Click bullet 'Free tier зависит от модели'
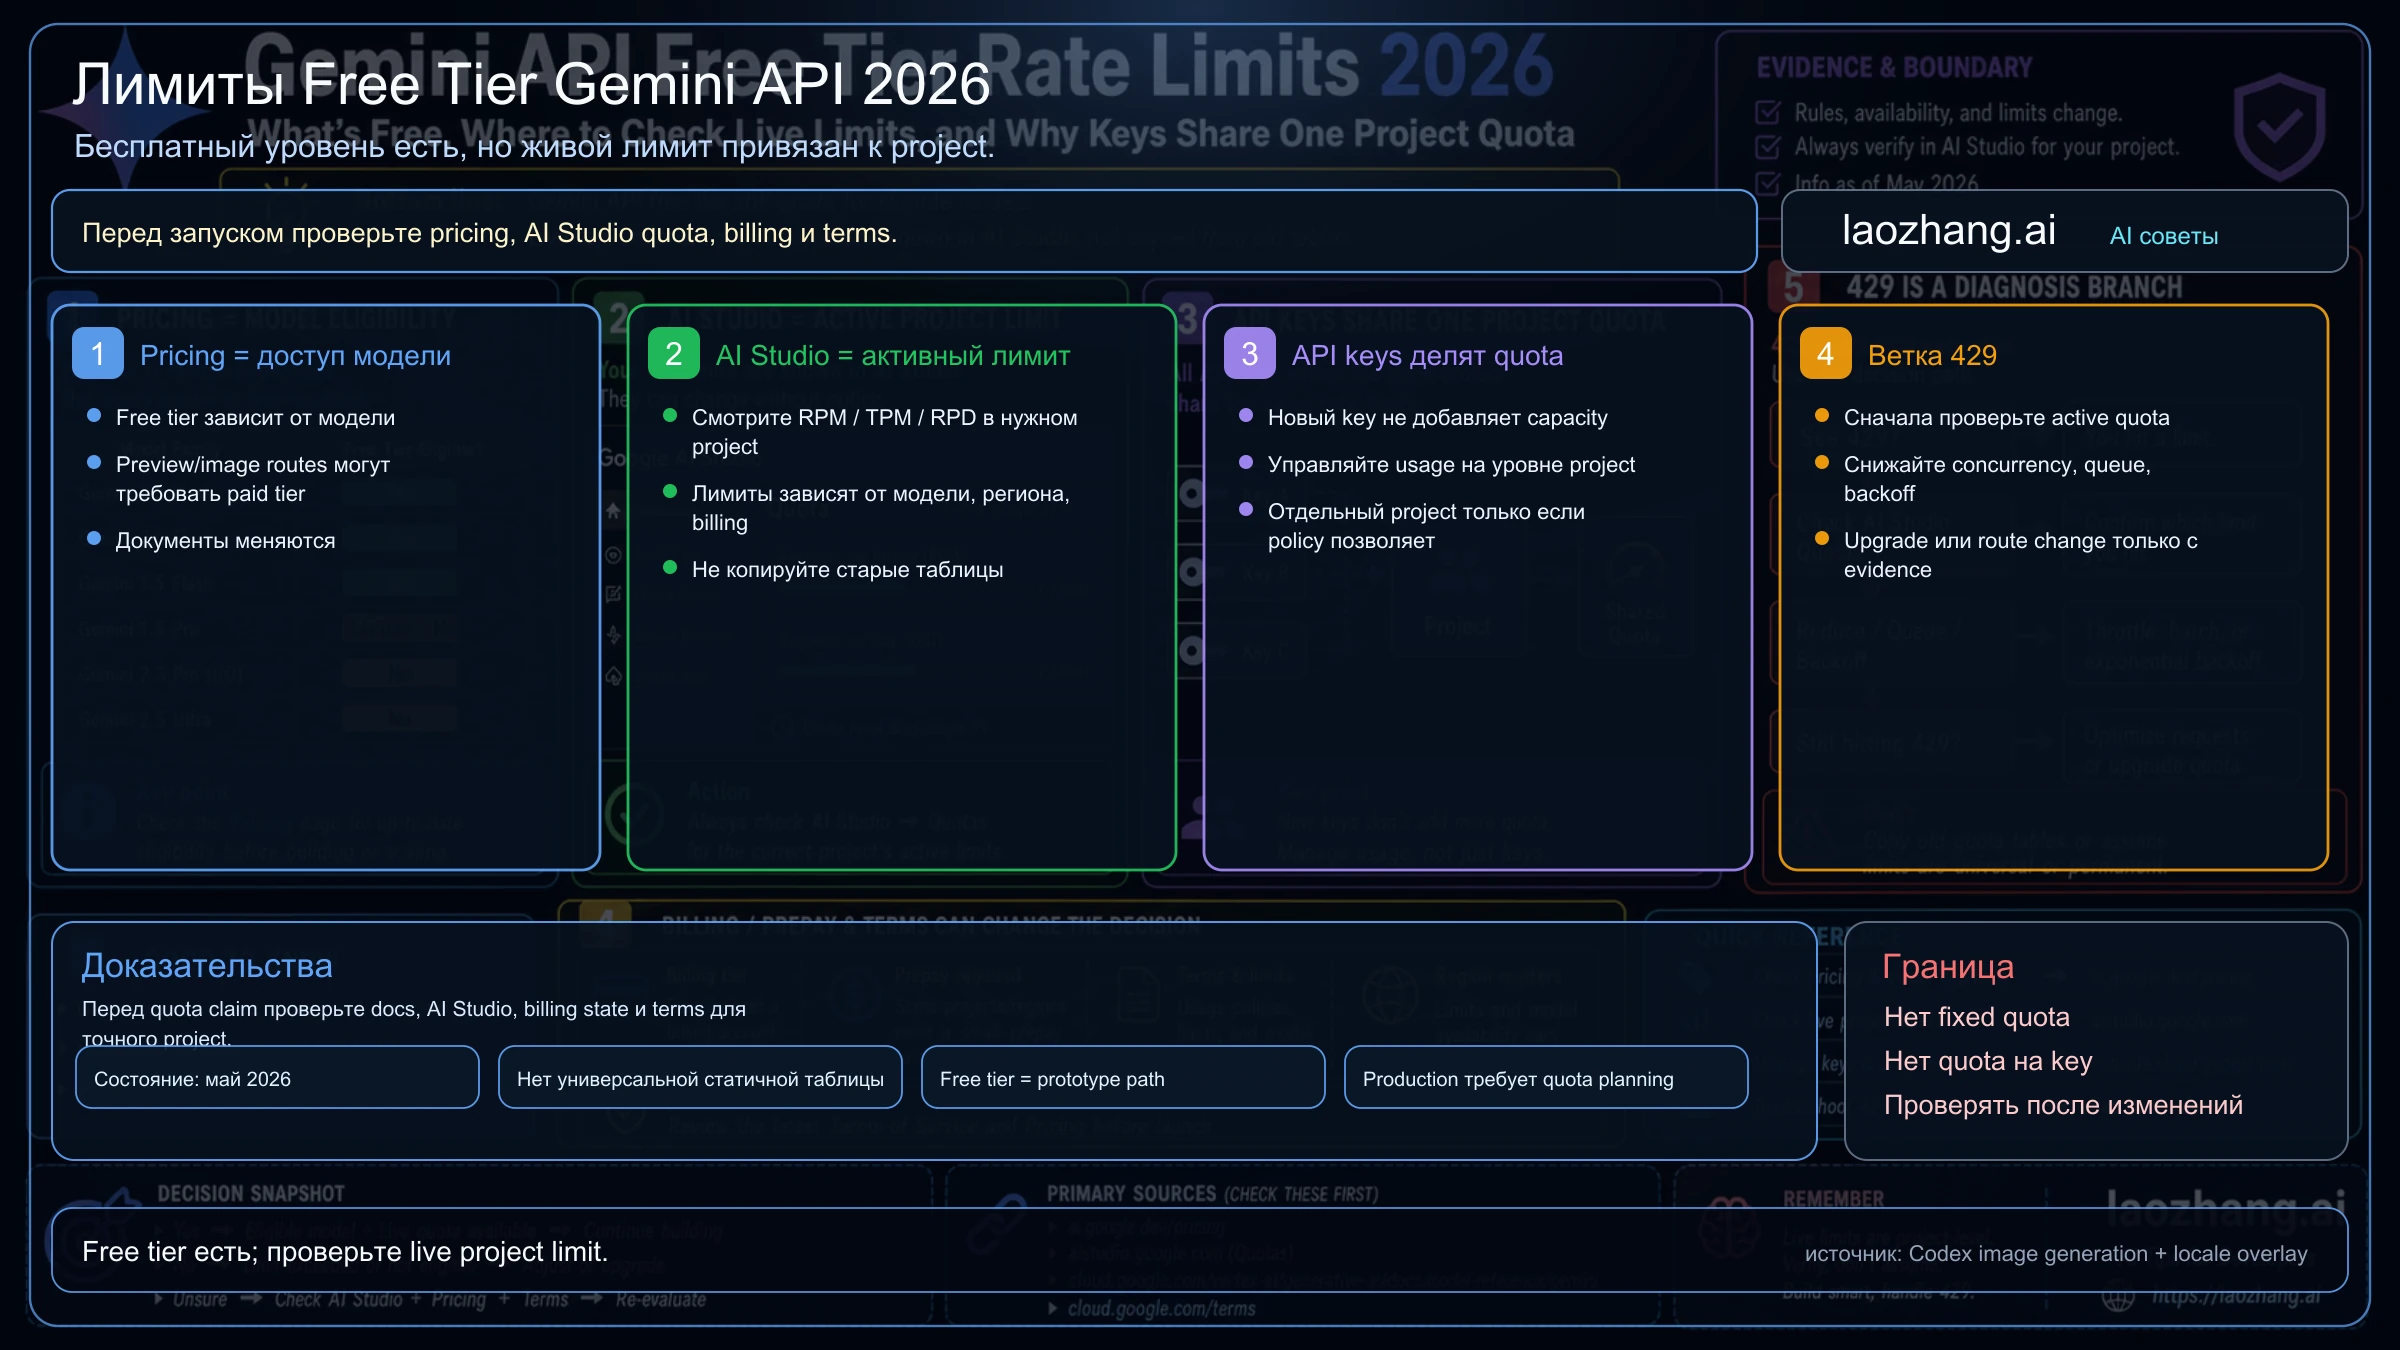This screenshot has height=1350, width=2400. click(x=255, y=418)
